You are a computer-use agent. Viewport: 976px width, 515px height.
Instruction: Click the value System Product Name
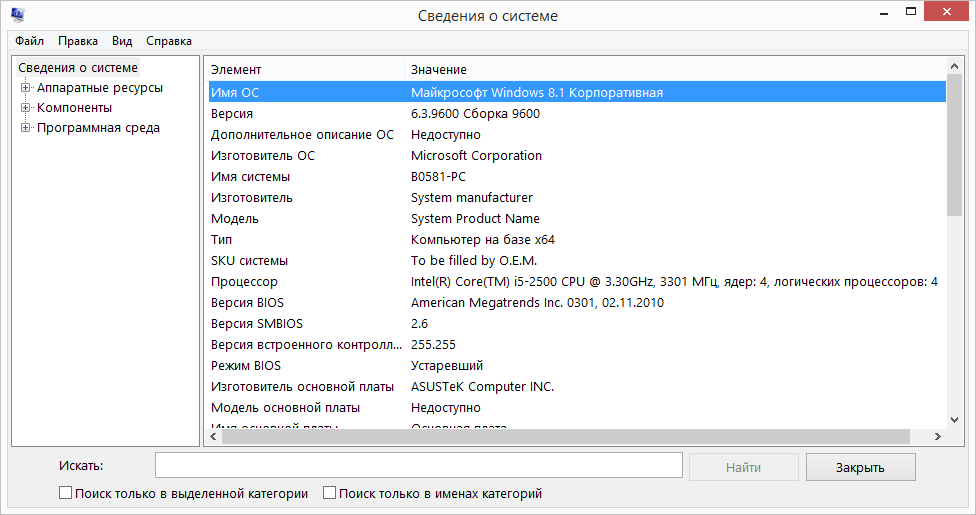(475, 219)
